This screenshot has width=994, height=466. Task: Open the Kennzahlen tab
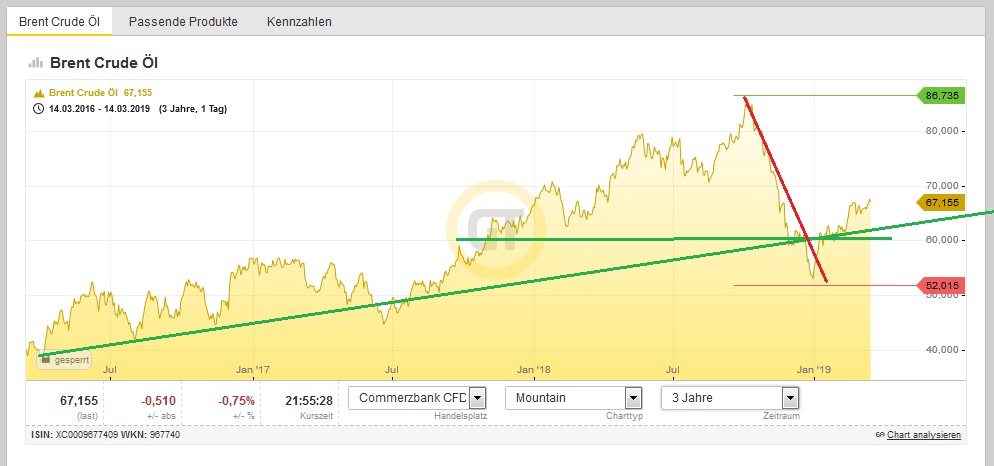(299, 22)
